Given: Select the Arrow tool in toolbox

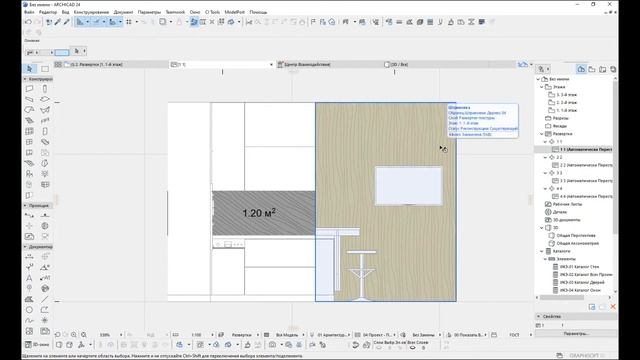Looking at the screenshot, I should pyautogui.click(x=29, y=69).
